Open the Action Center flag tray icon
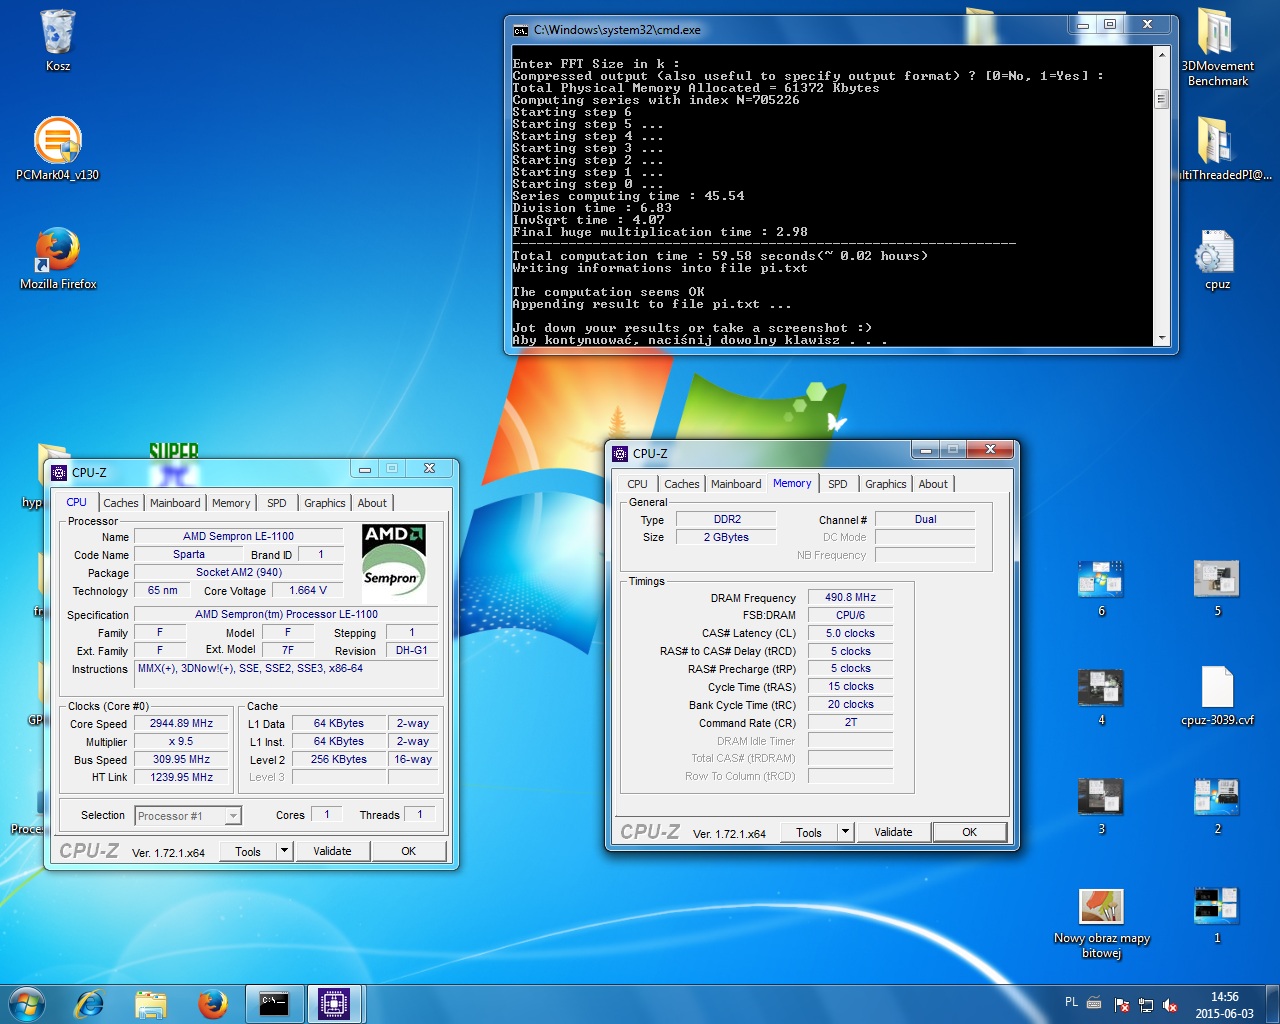This screenshot has height=1024, width=1280. coord(1122,1005)
